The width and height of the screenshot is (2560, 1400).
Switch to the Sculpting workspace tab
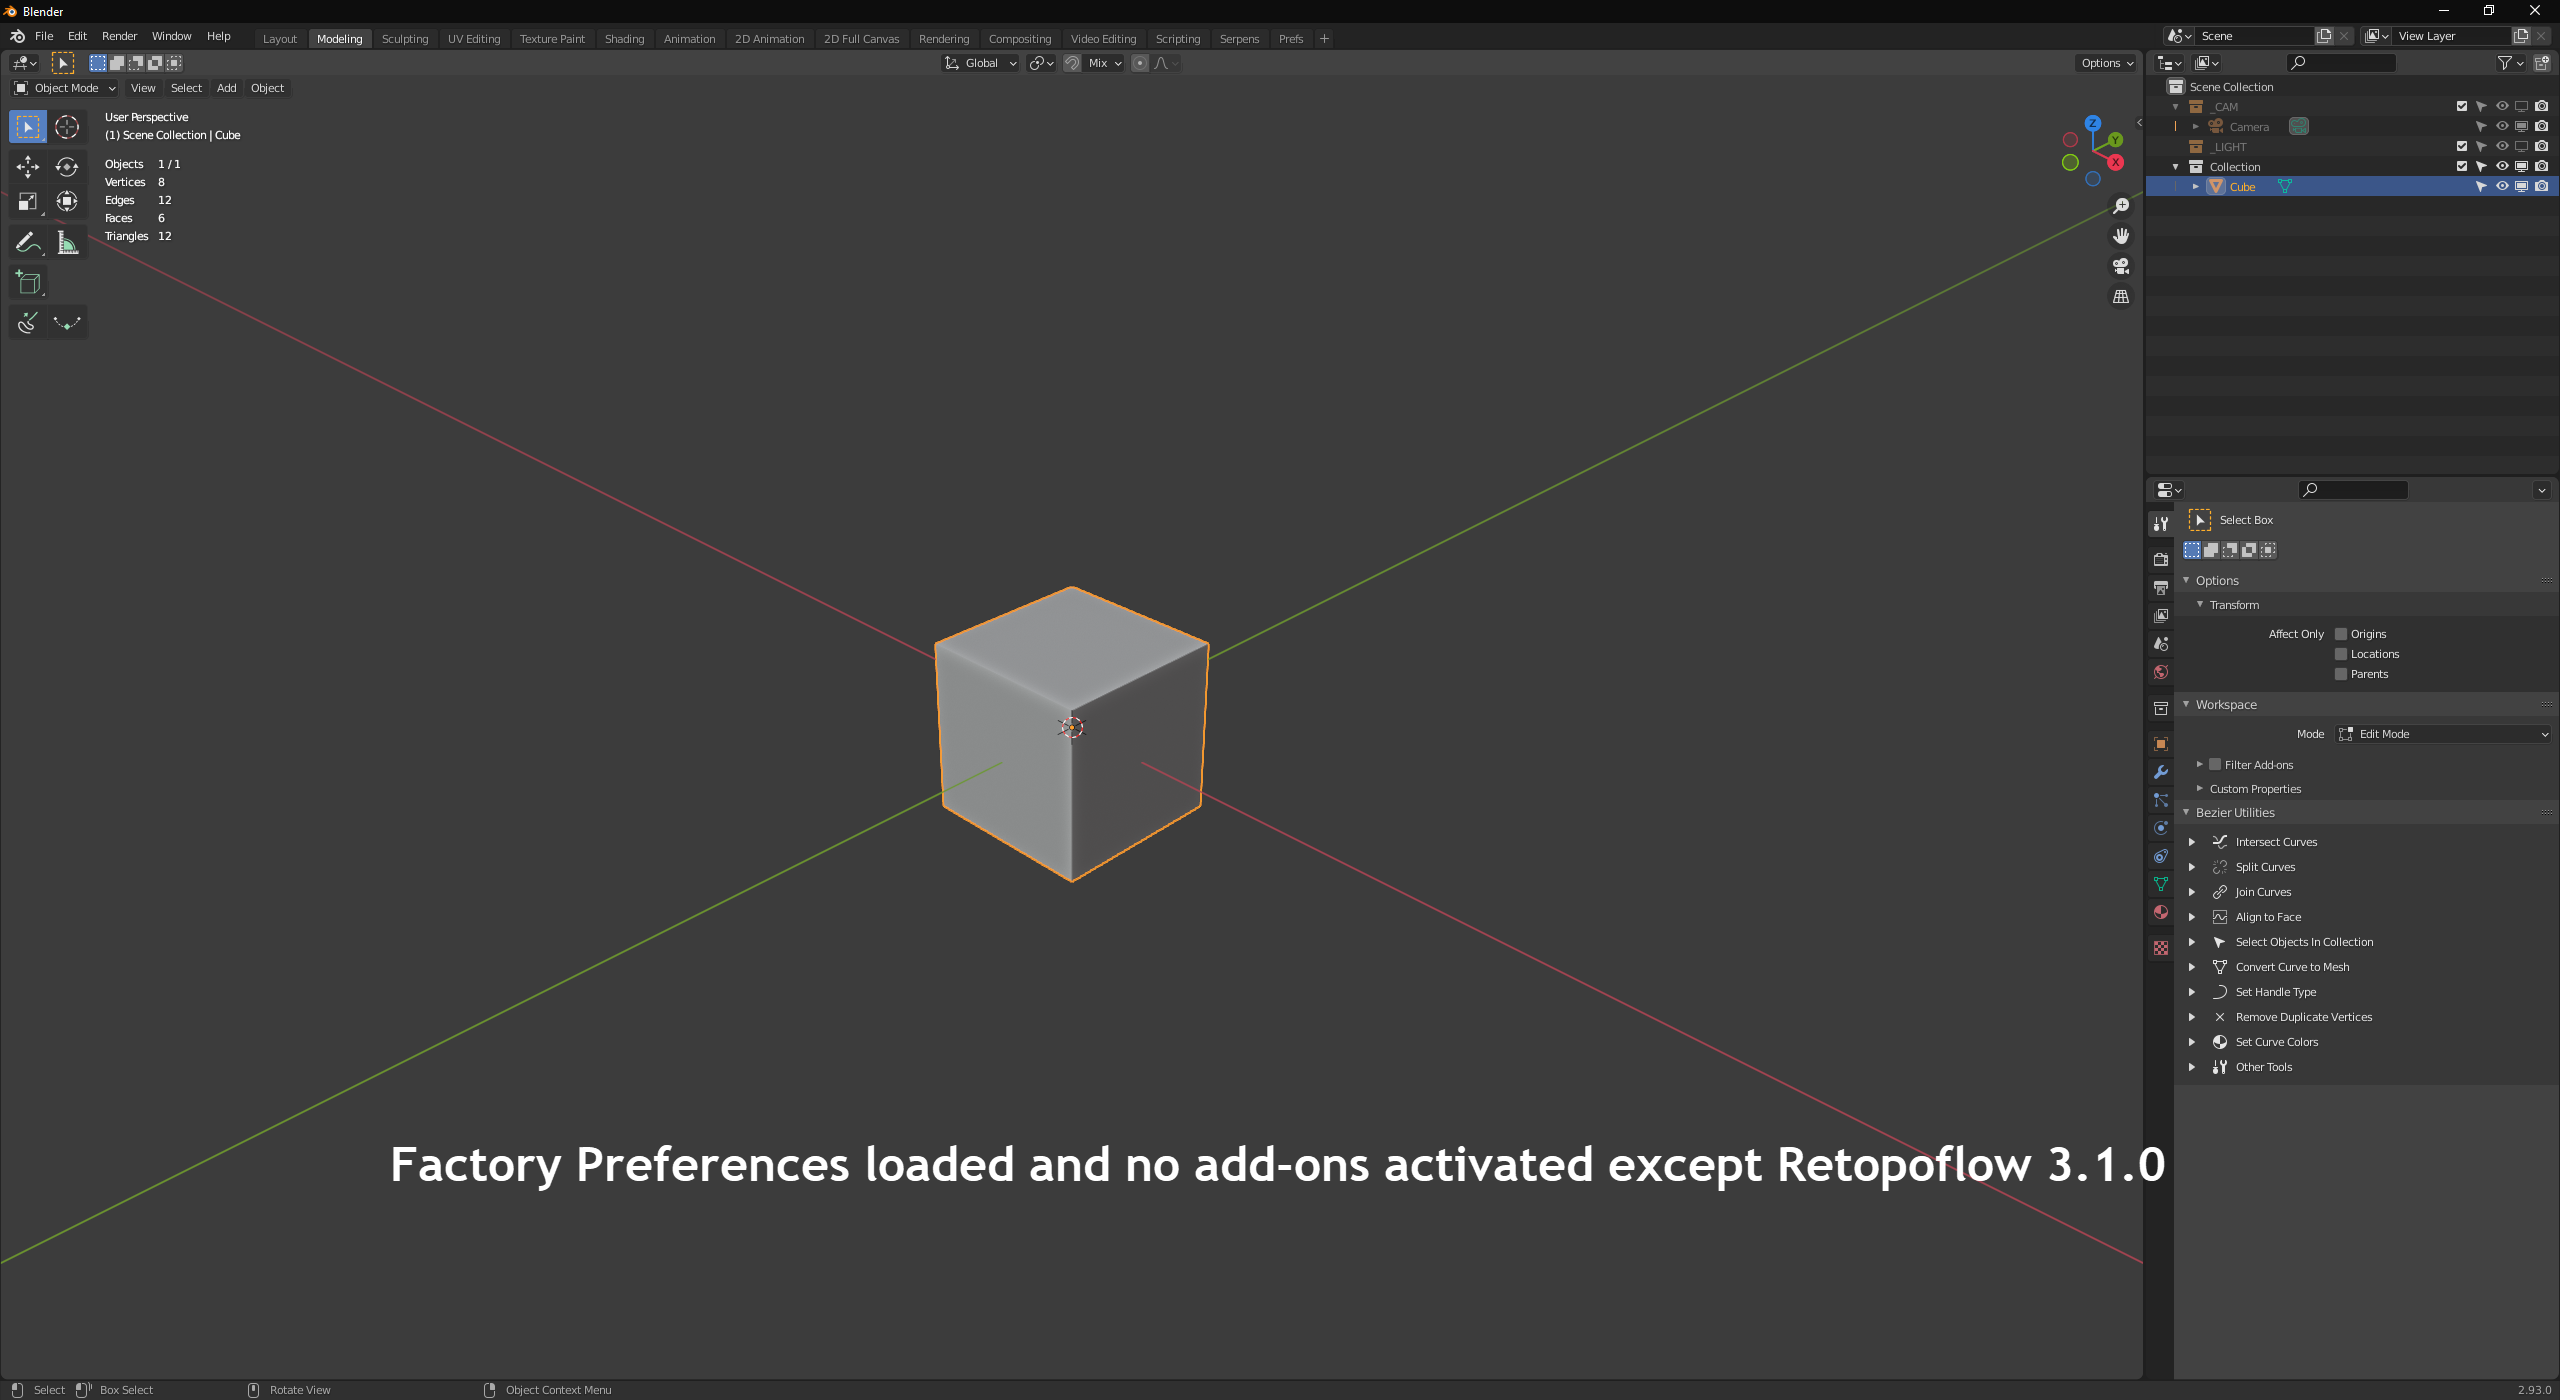coord(406,38)
